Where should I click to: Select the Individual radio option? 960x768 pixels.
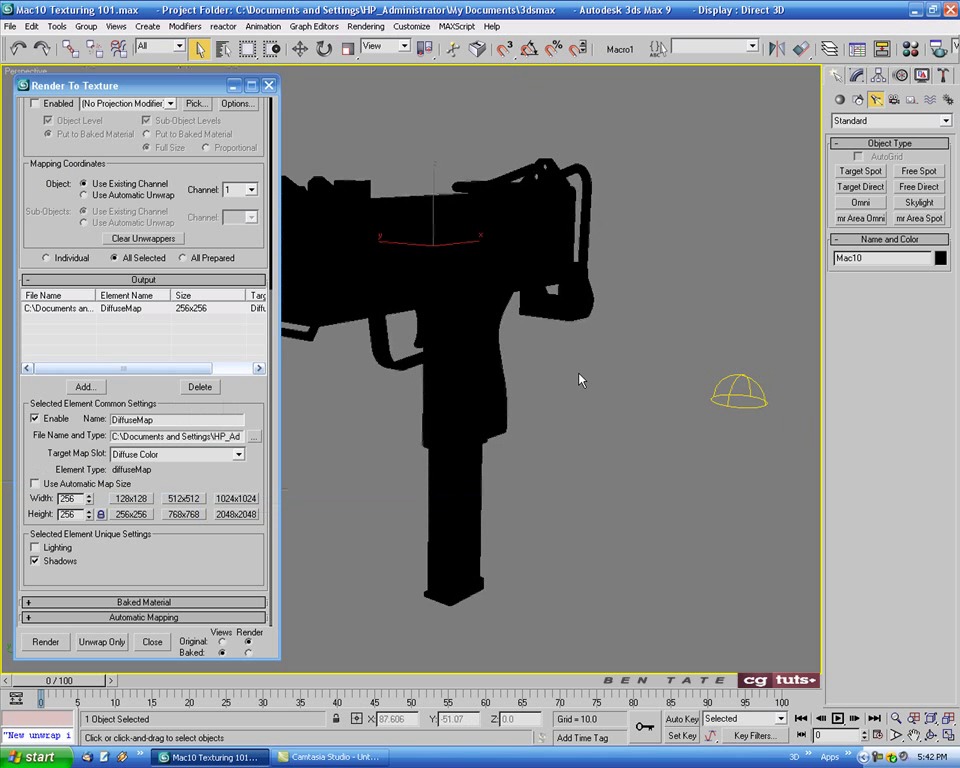(46, 258)
